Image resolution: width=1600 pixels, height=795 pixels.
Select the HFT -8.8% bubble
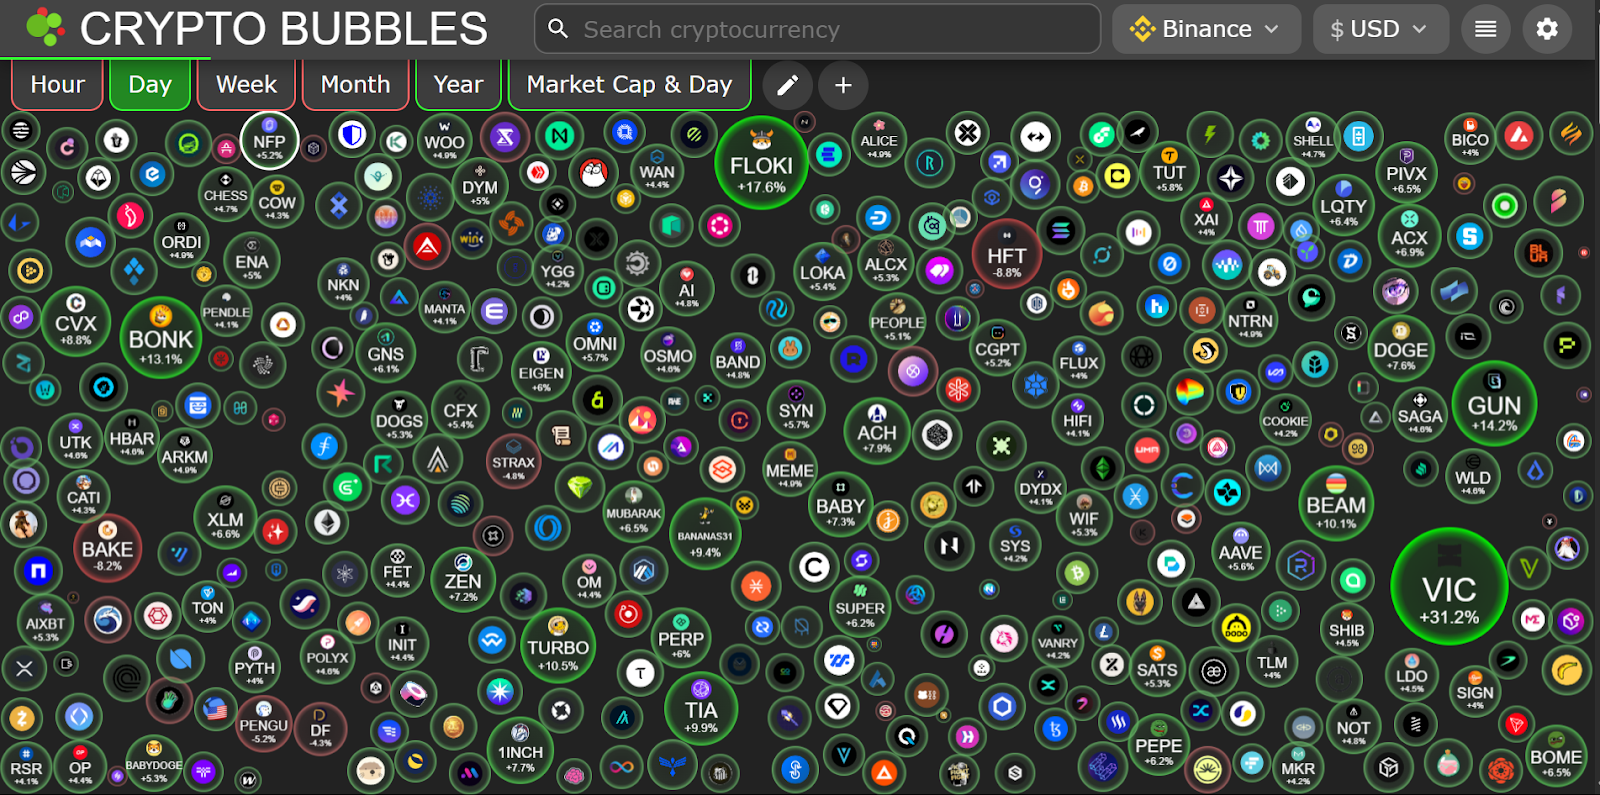(1006, 254)
